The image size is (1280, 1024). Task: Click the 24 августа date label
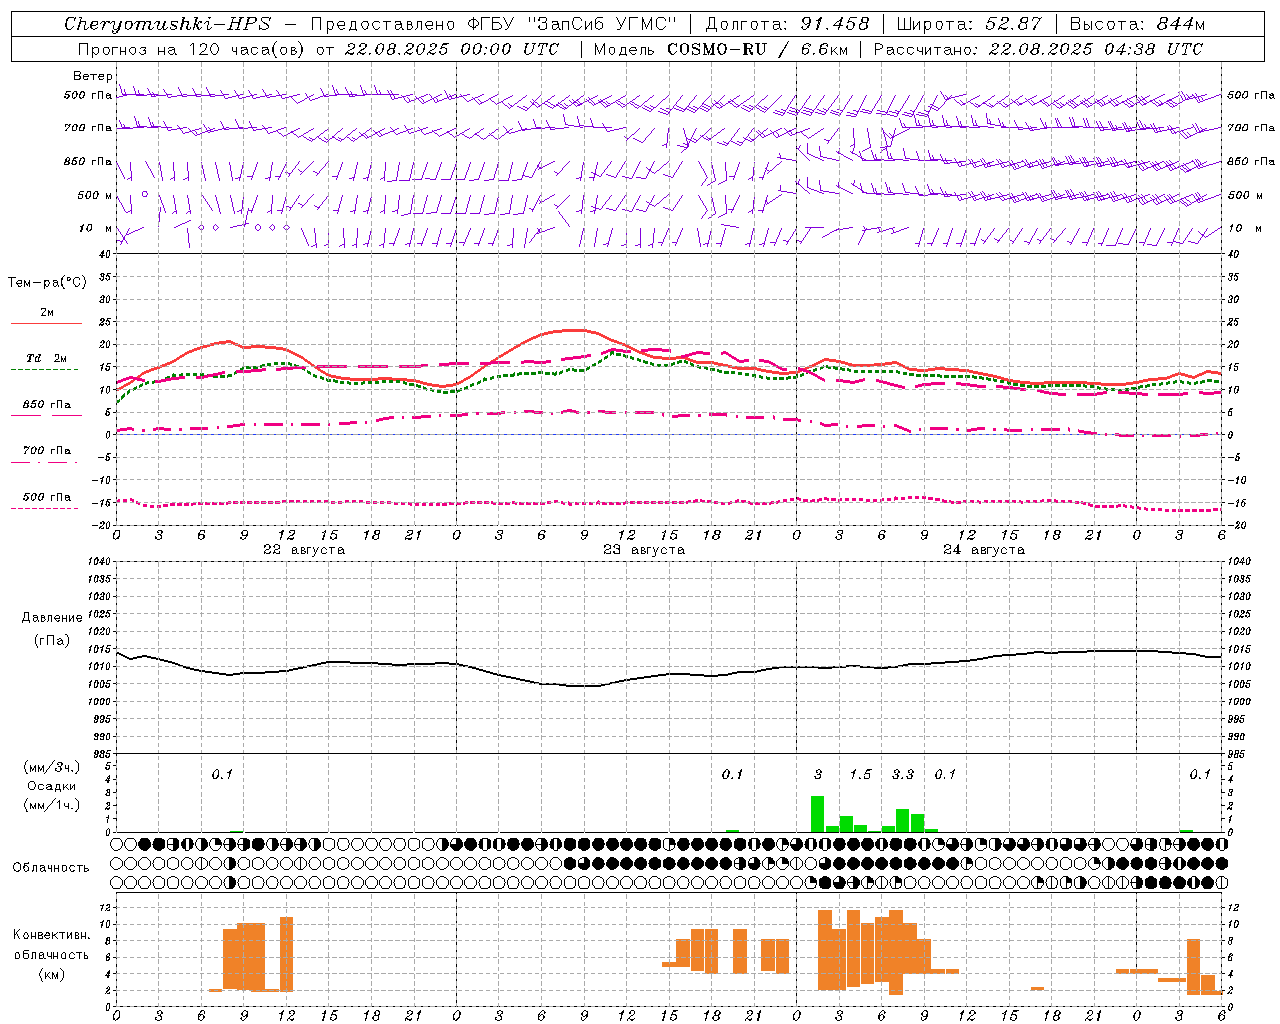point(984,550)
